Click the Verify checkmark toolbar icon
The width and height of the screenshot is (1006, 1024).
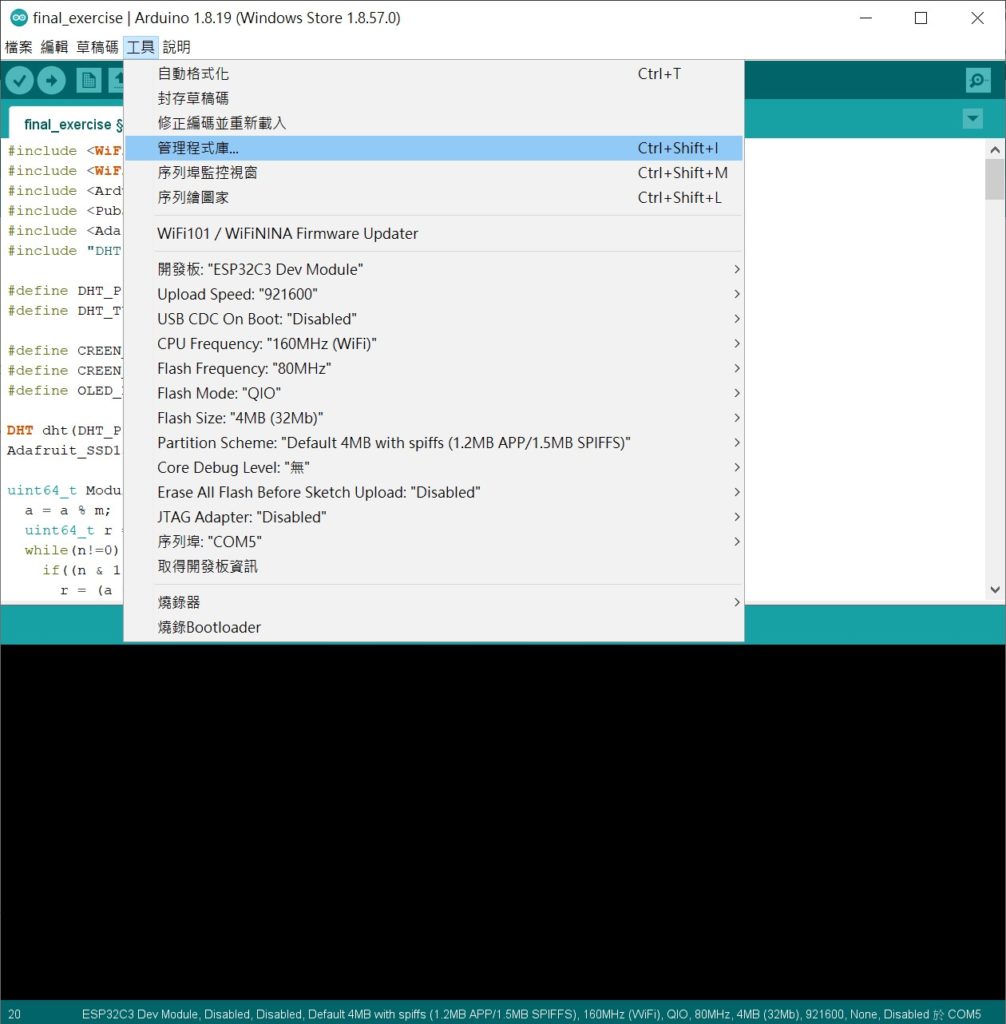click(20, 80)
